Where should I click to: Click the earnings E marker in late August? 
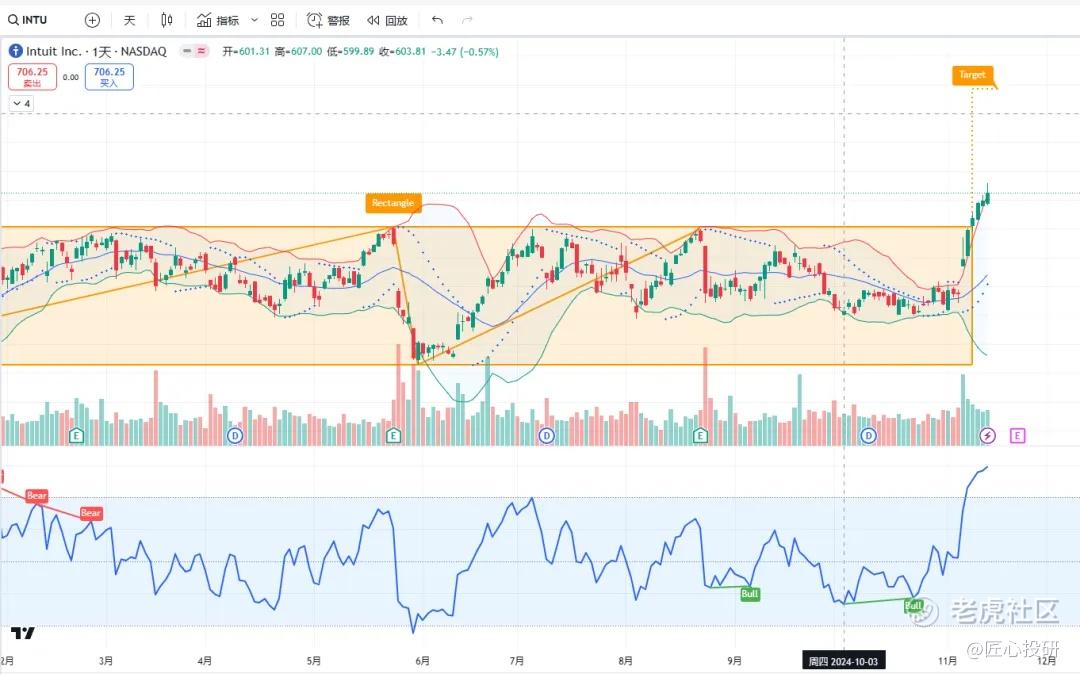700,435
